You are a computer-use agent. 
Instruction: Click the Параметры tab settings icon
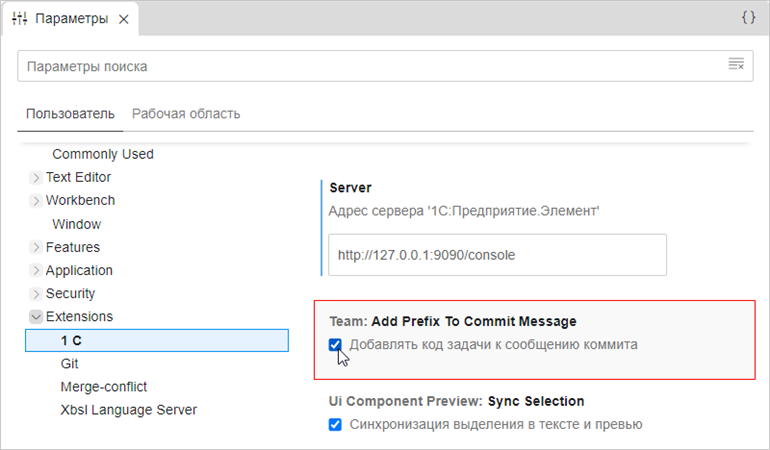(x=19, y=19)
